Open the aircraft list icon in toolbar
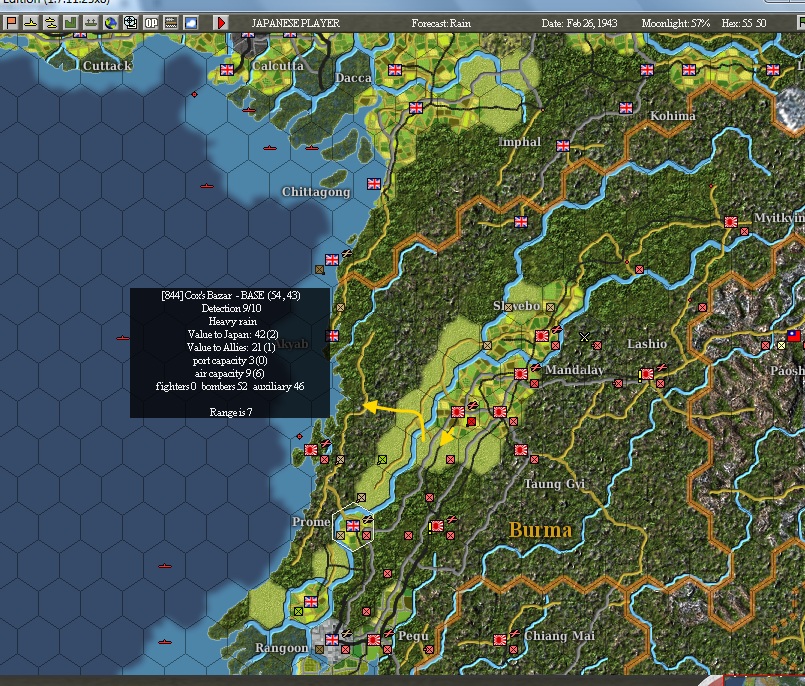The image size is (805, 686). pos(50,23)
